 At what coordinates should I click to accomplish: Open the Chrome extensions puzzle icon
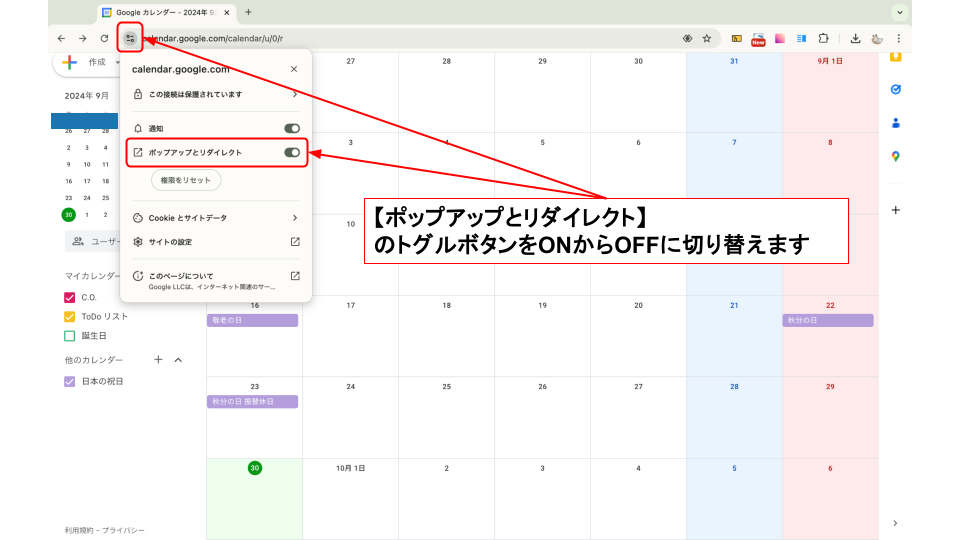tap(823, 39)
